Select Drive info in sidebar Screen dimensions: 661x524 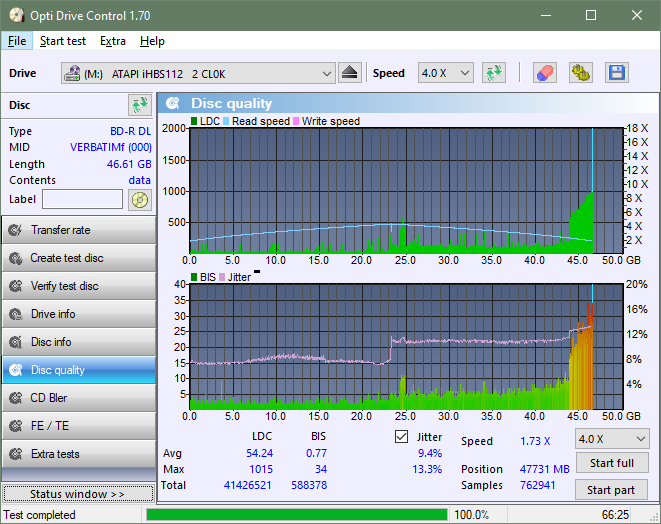pos(79,314)
